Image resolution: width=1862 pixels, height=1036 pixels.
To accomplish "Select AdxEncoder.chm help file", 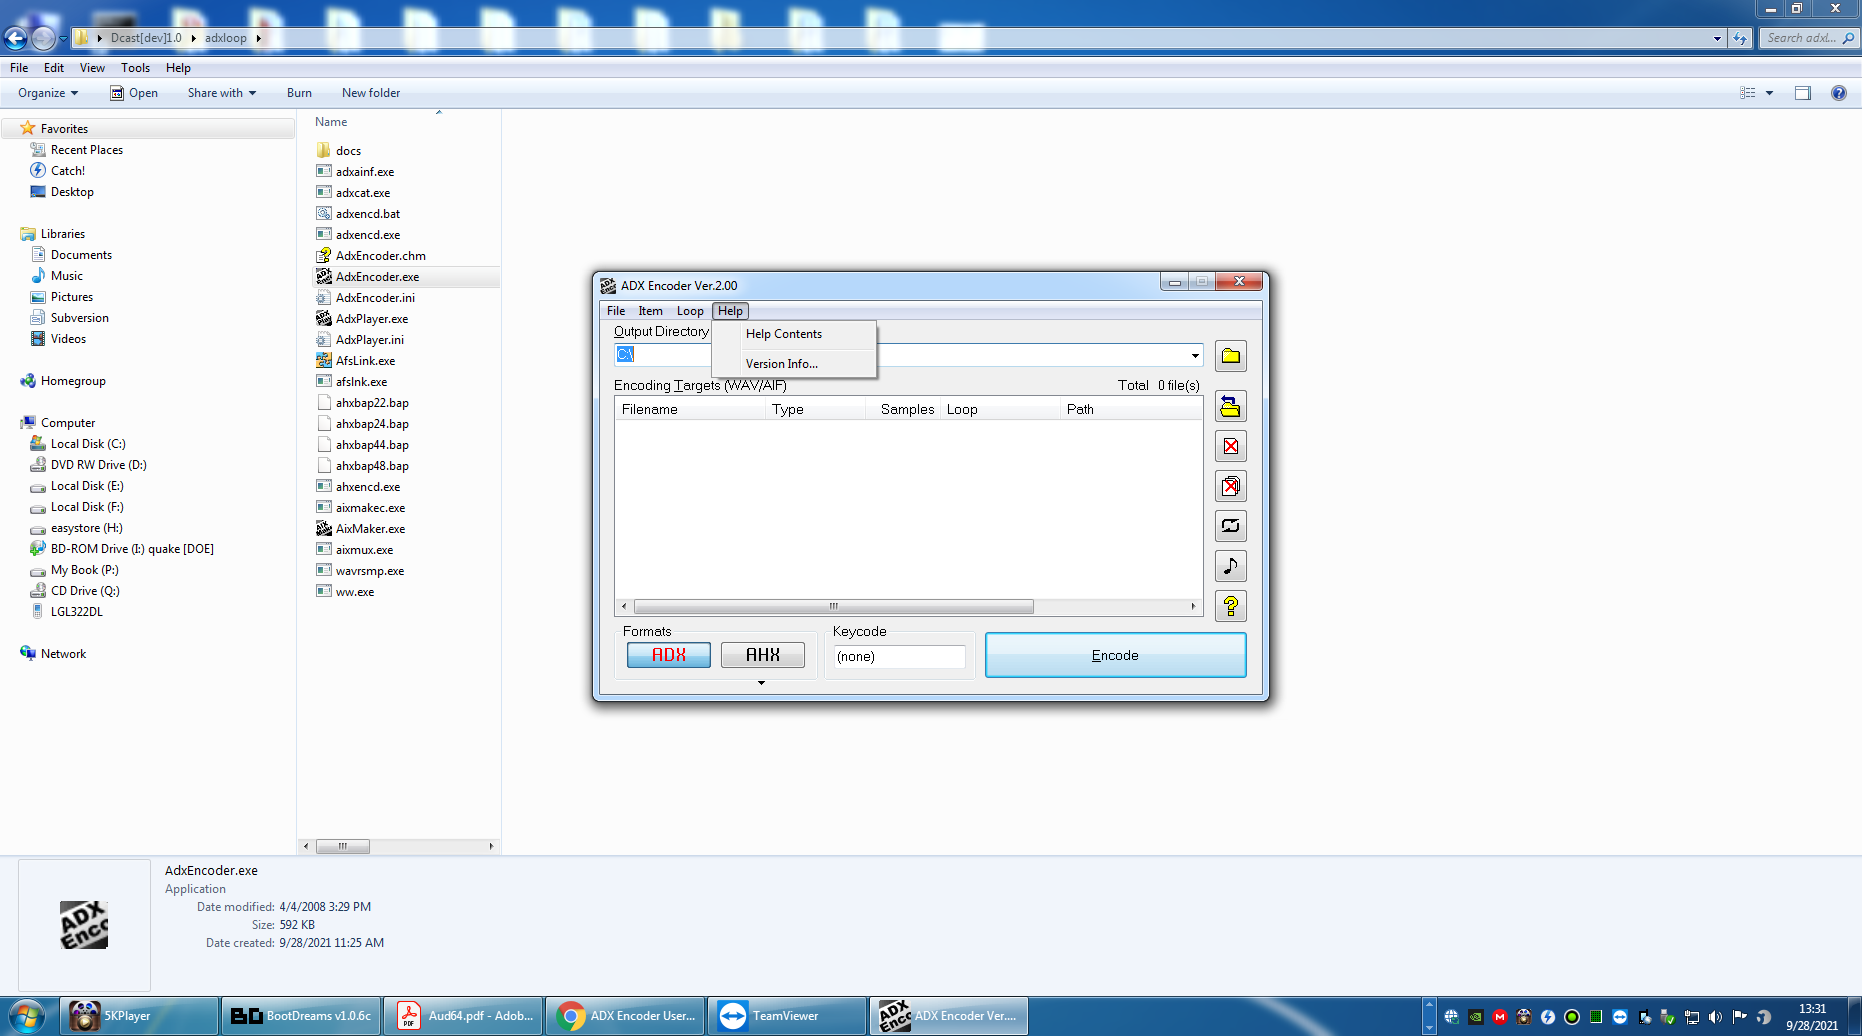I will tap(381, 256).
